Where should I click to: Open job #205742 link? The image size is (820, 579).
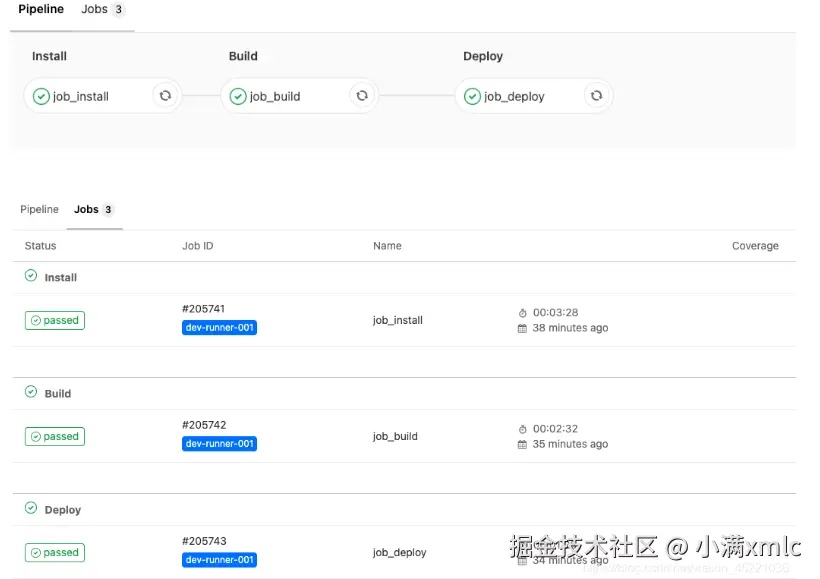pyautogui.click(x=204, y=425)
